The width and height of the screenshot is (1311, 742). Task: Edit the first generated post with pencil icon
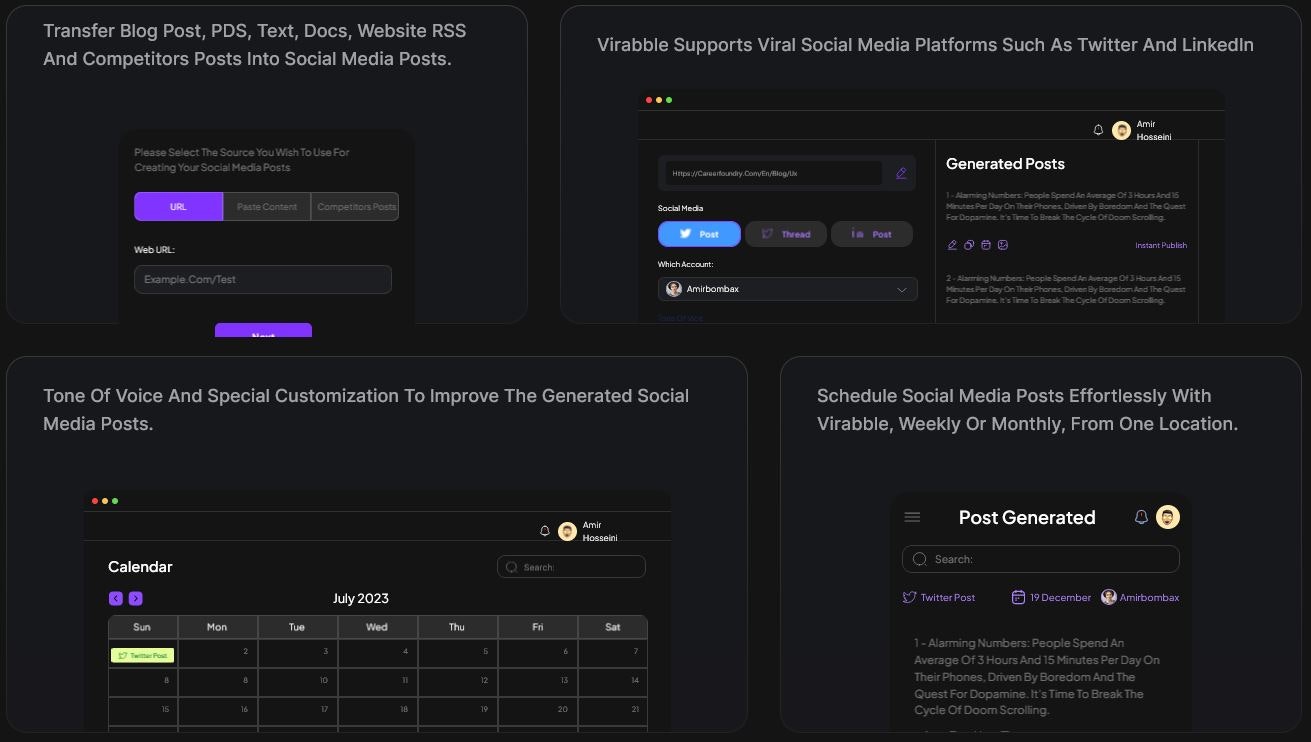pos(952,245)
